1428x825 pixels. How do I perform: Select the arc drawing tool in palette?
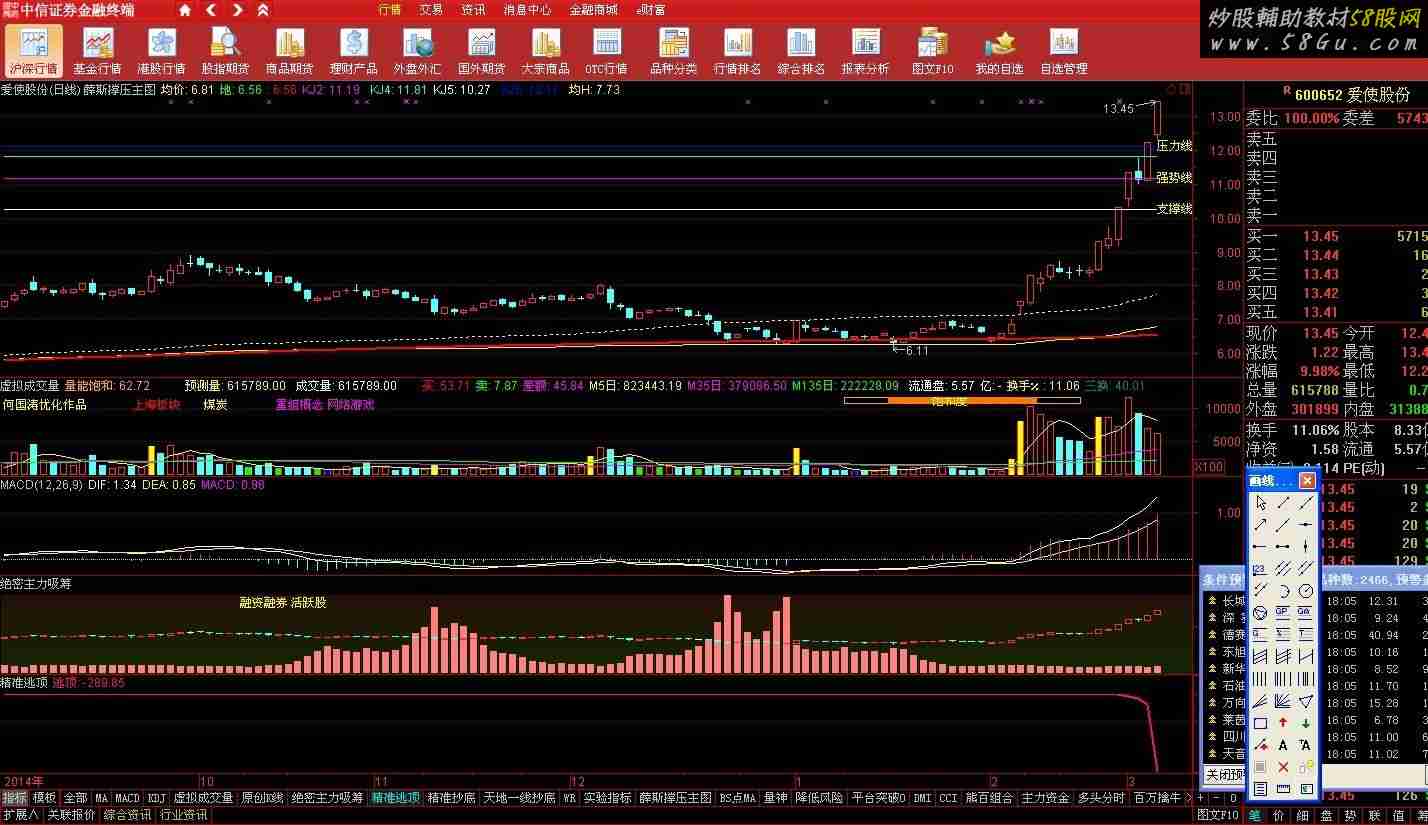point(1283,590)
